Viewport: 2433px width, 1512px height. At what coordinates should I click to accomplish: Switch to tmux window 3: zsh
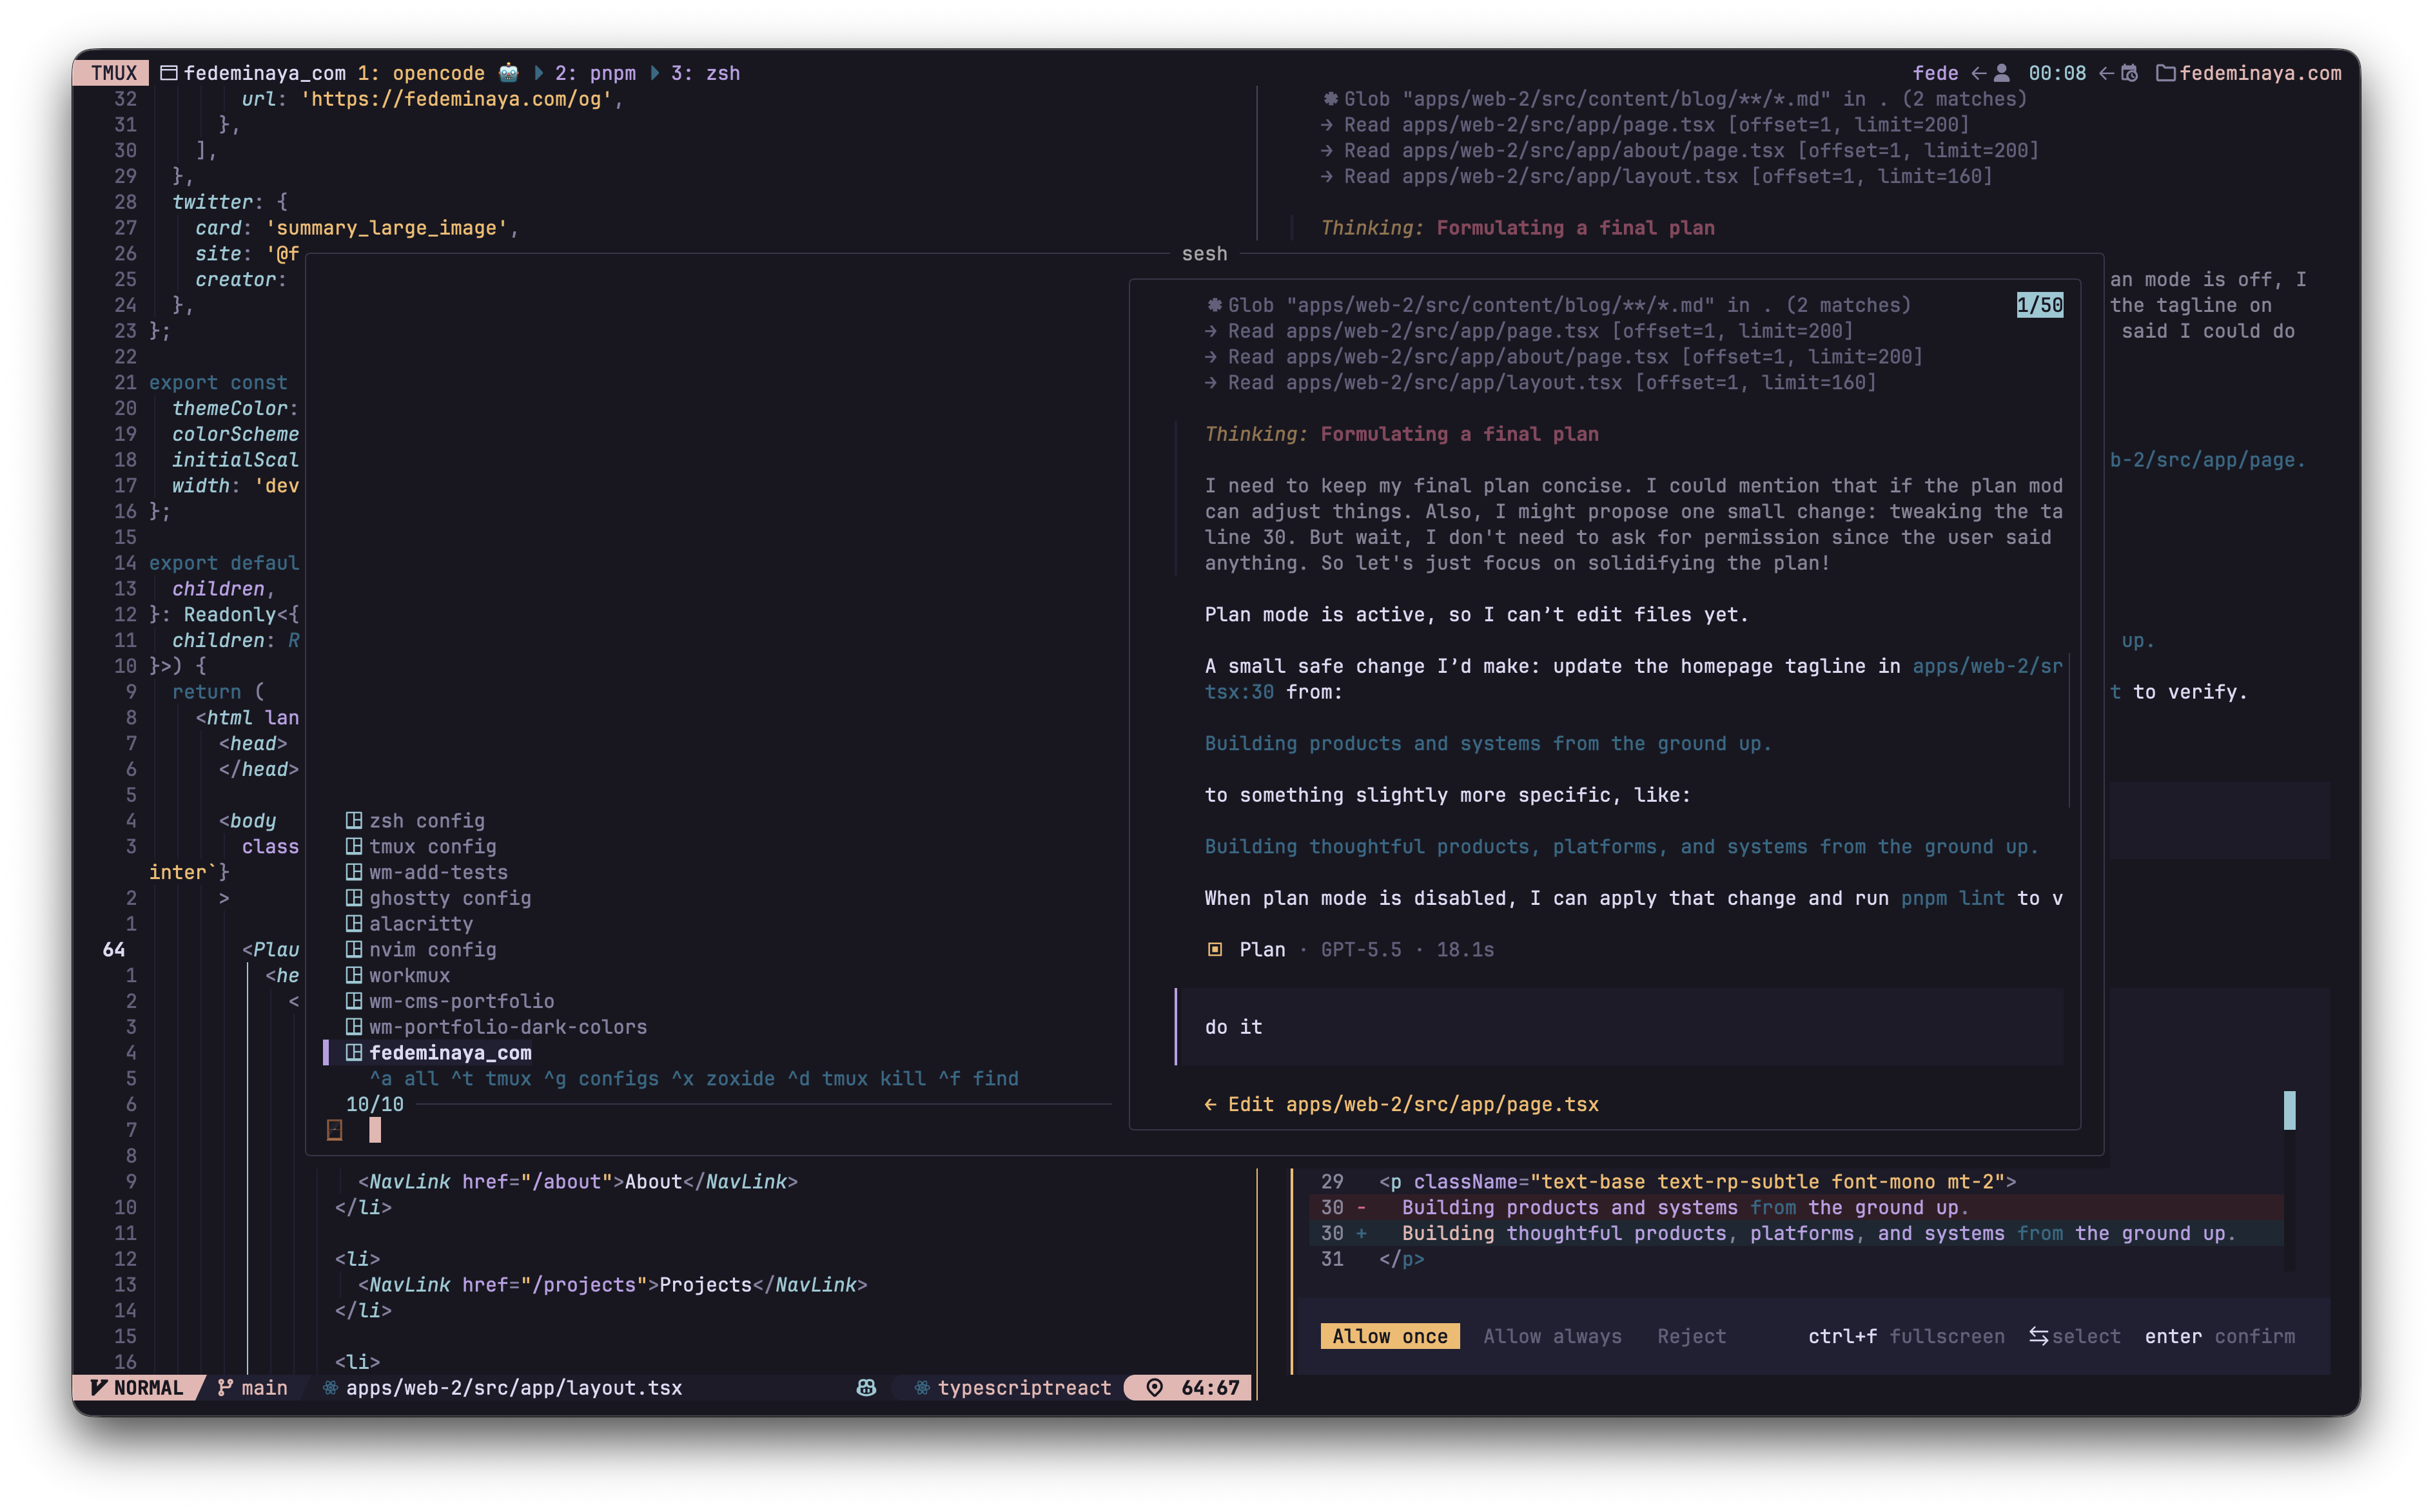(706, 73)
